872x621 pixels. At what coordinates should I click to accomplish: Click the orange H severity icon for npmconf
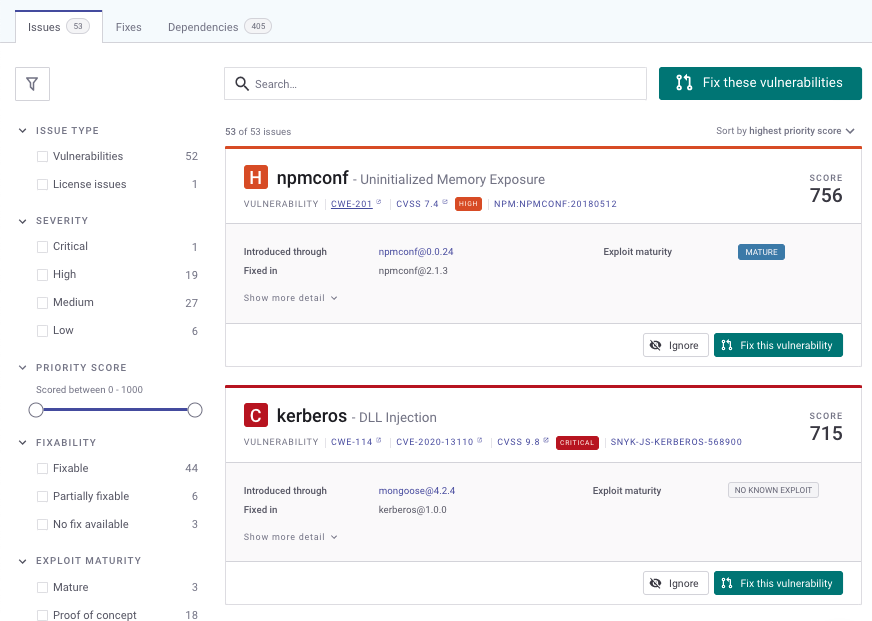256,177
